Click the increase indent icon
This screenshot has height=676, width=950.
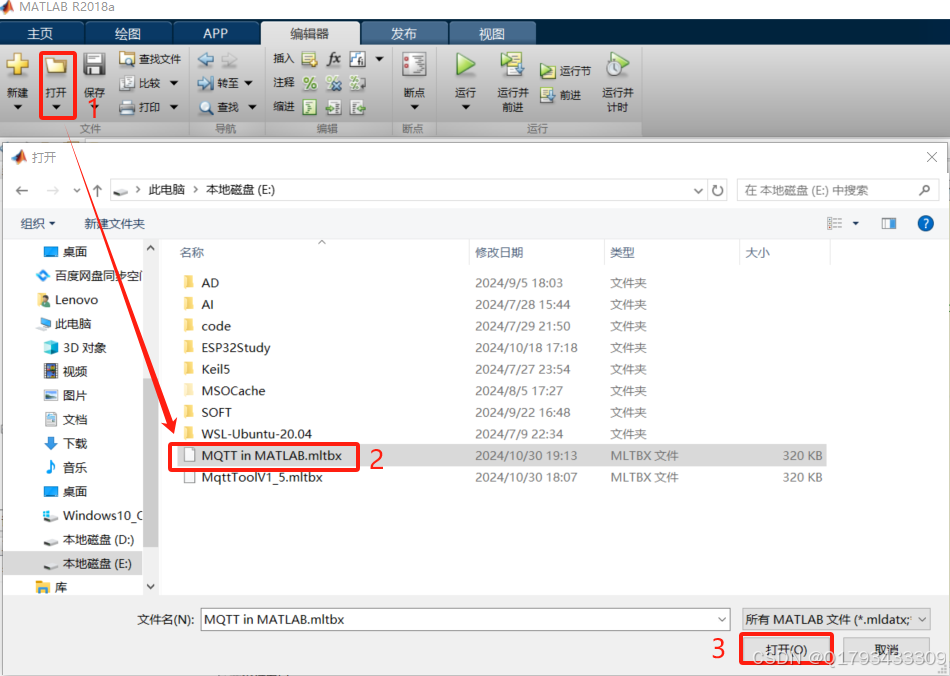pyautogui.click(x=334, y=107)
